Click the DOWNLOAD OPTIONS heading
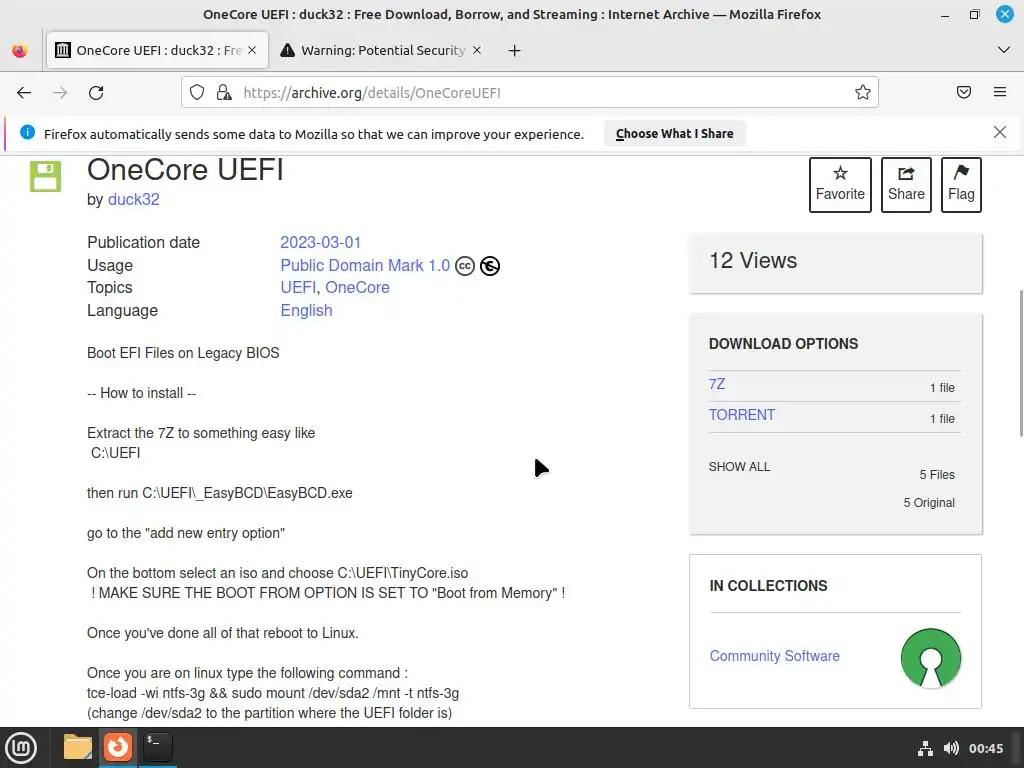Image resolution: width=1024 pixels, height=768 pixels. [x=783, y=344]
